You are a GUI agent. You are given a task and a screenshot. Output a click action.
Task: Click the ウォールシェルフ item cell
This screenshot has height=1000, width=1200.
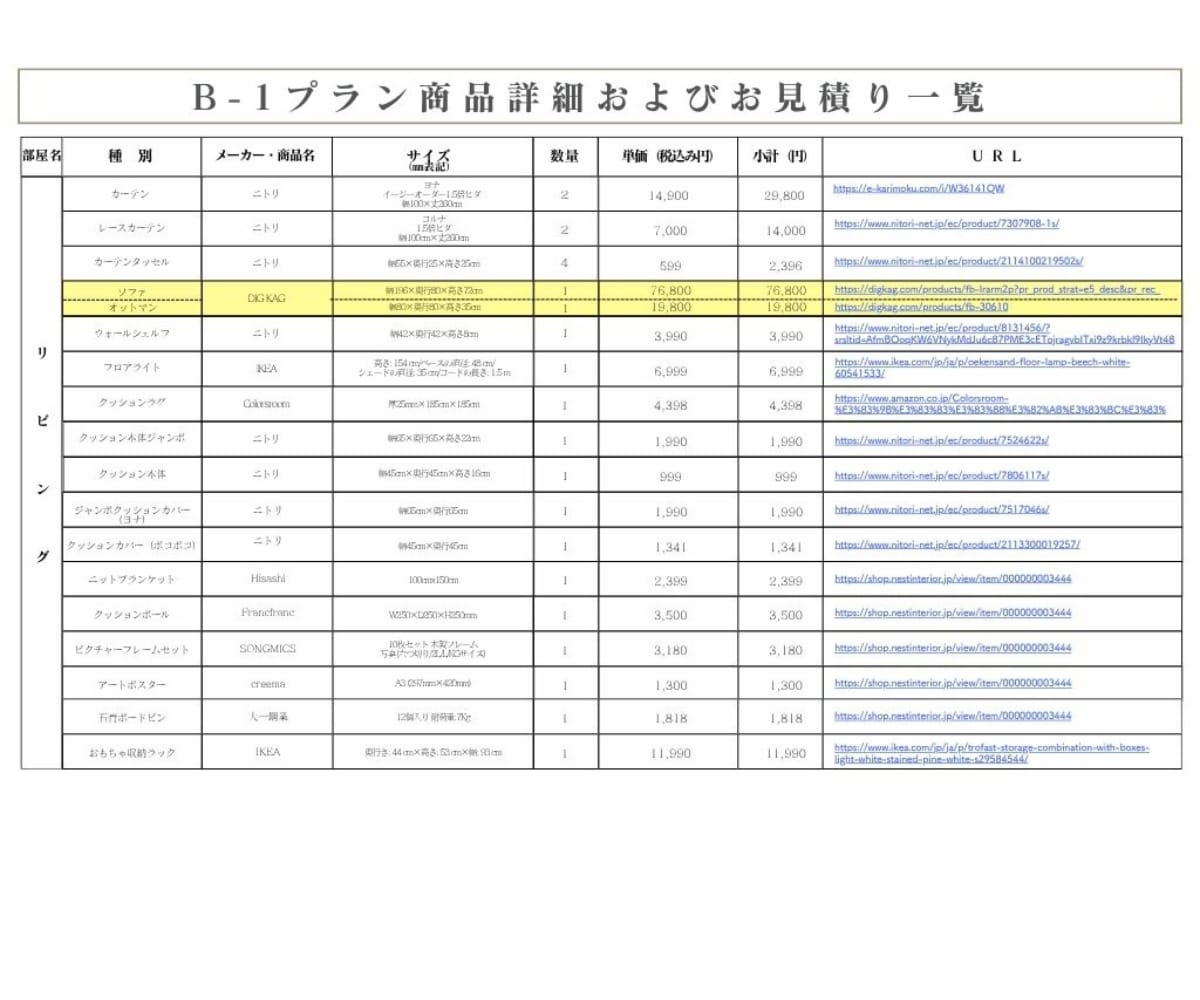(x=132, y=333)
